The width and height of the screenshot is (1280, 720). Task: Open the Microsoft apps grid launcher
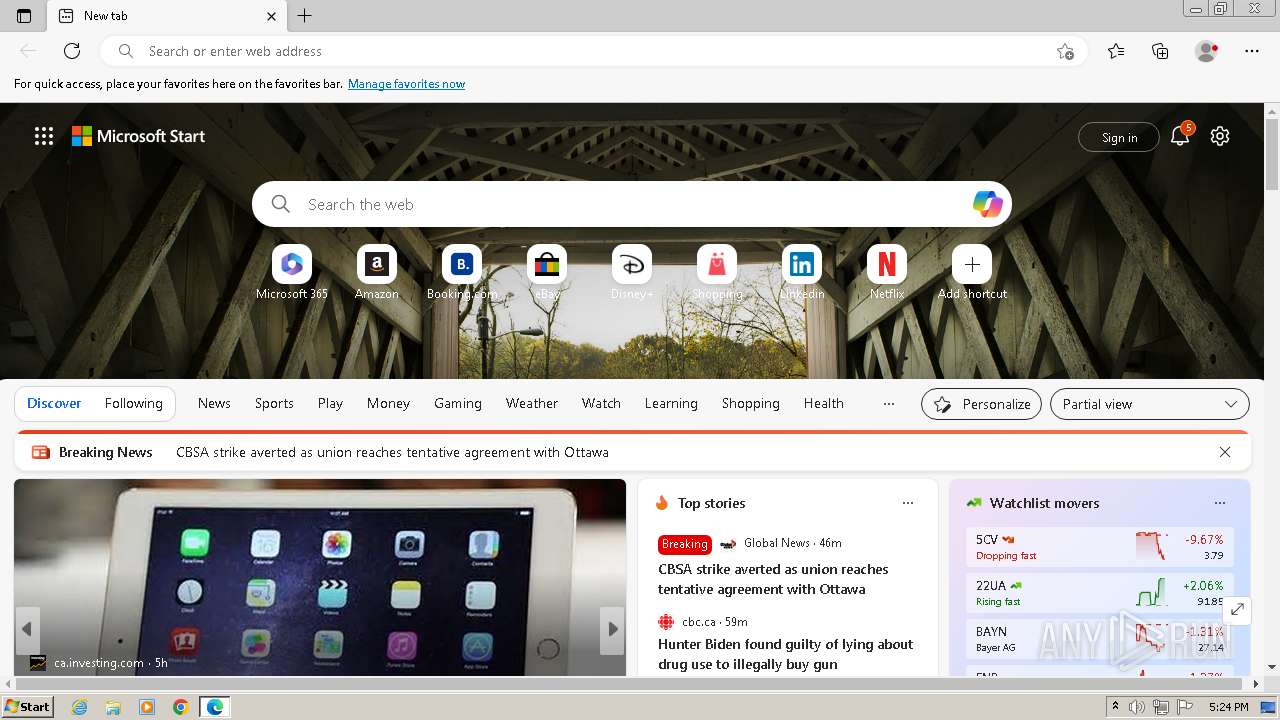click(44, 136)
